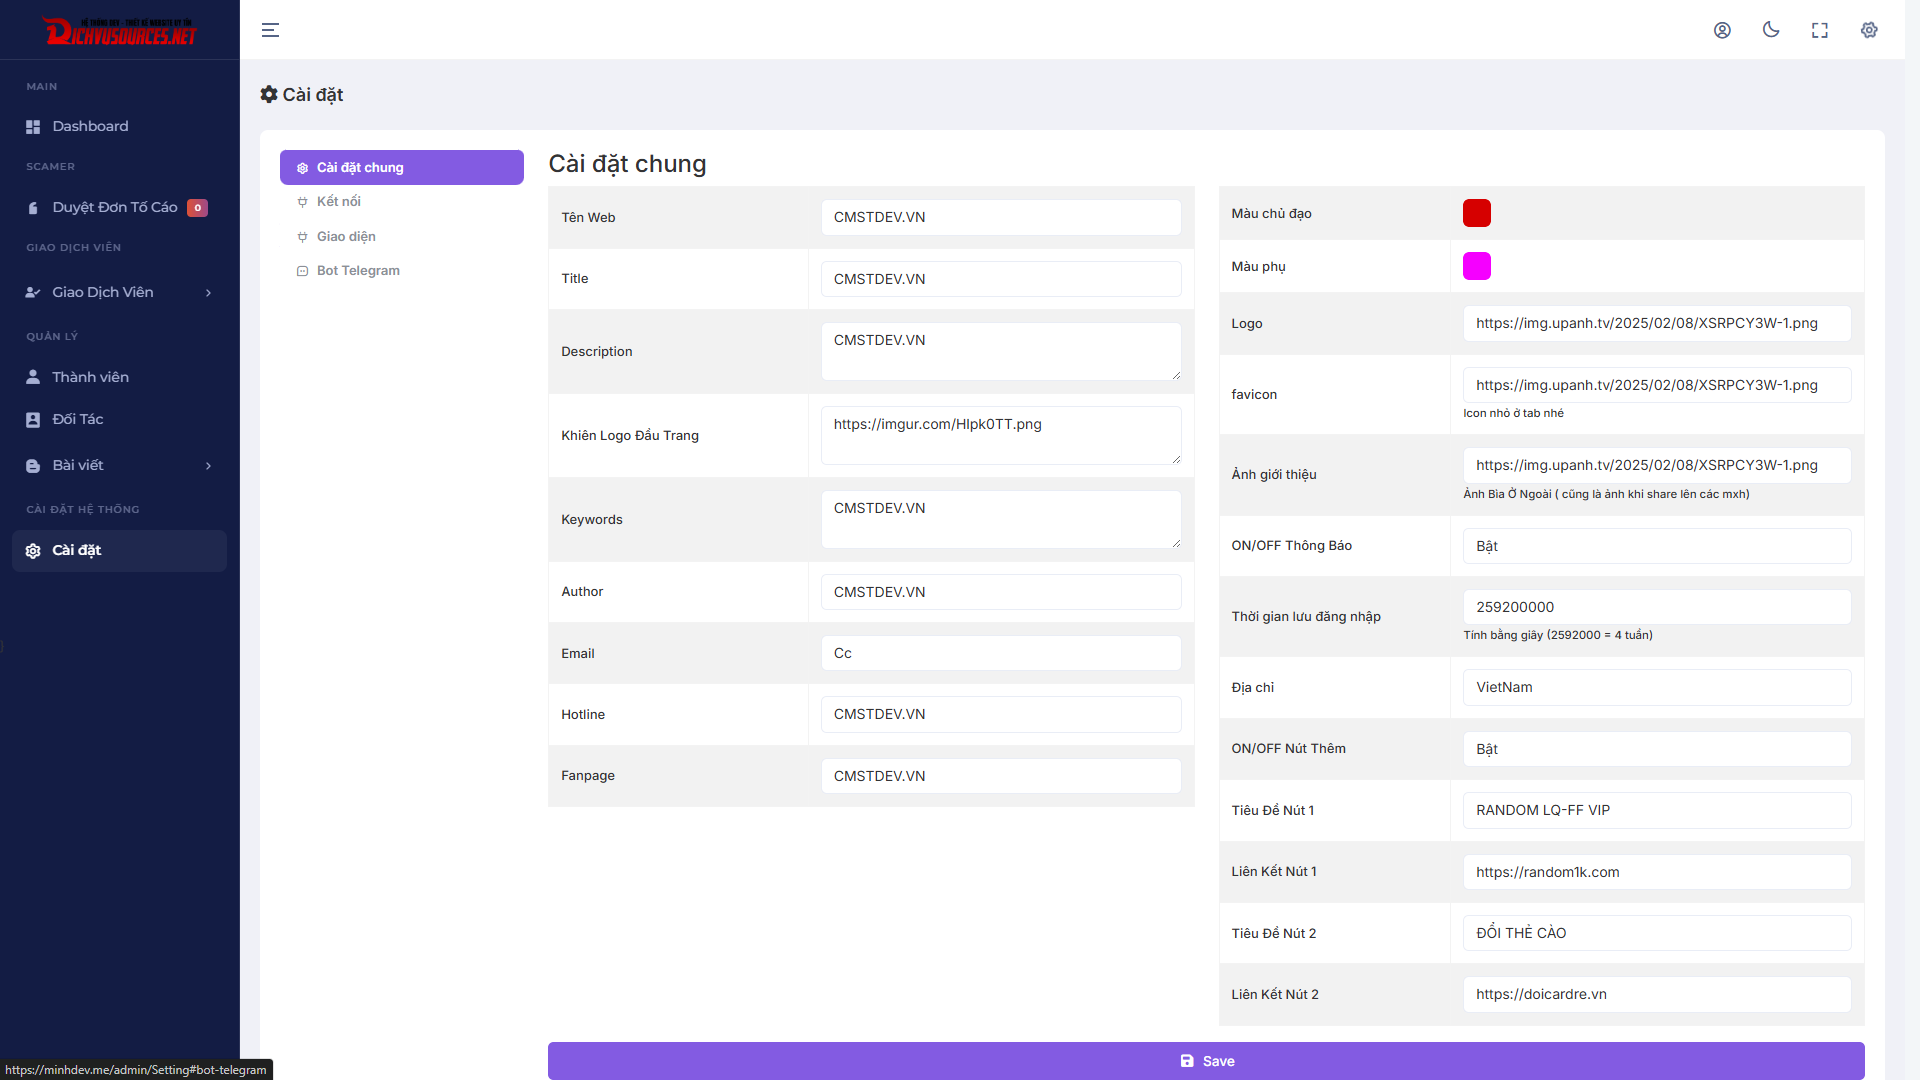Image resolution: width=1920 pixels, height=1080 pixels.
Task: Click the DichVuSources.net logo
Action: (x=120, y=32)
